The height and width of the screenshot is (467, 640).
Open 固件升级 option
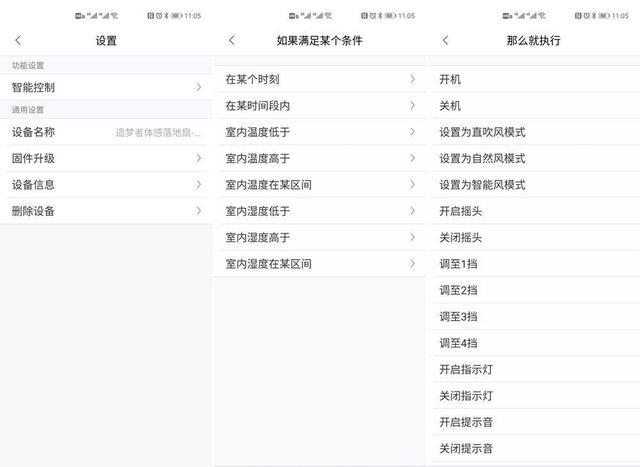click(x=106, y=158)
